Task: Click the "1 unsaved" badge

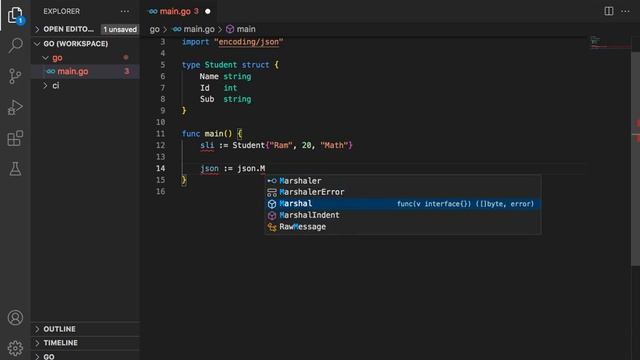Action: (x=120, y=29)
